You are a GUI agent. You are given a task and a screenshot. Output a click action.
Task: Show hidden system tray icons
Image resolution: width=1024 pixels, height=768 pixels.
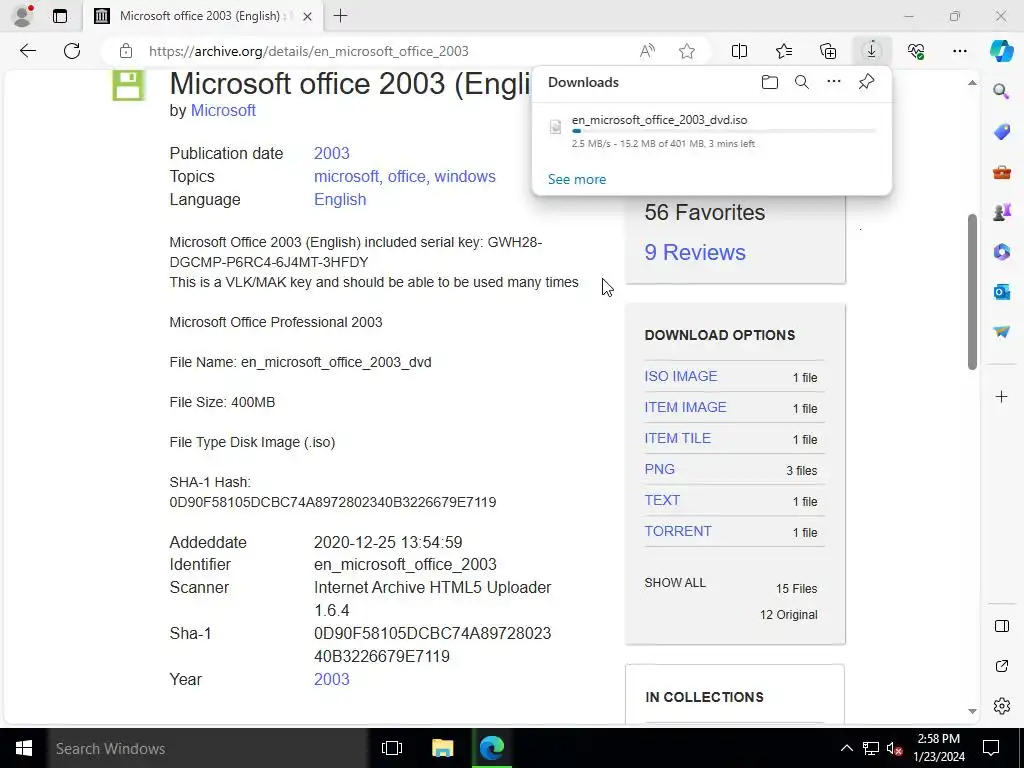coord(846,748)
